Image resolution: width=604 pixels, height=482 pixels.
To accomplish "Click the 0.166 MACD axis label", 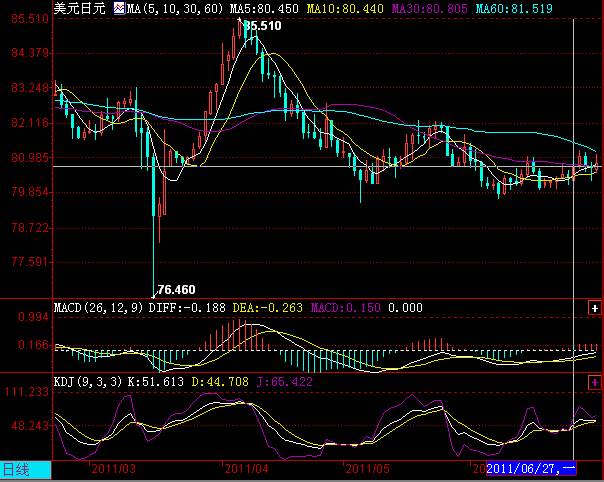I will point(34,345).
